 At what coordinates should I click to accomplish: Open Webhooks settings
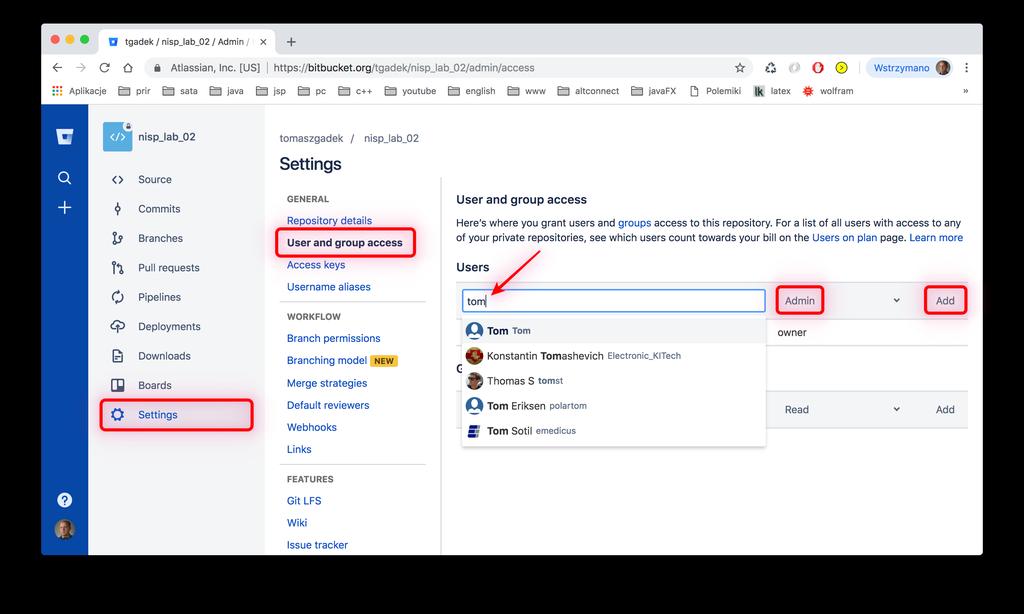(x=312, y=427)
